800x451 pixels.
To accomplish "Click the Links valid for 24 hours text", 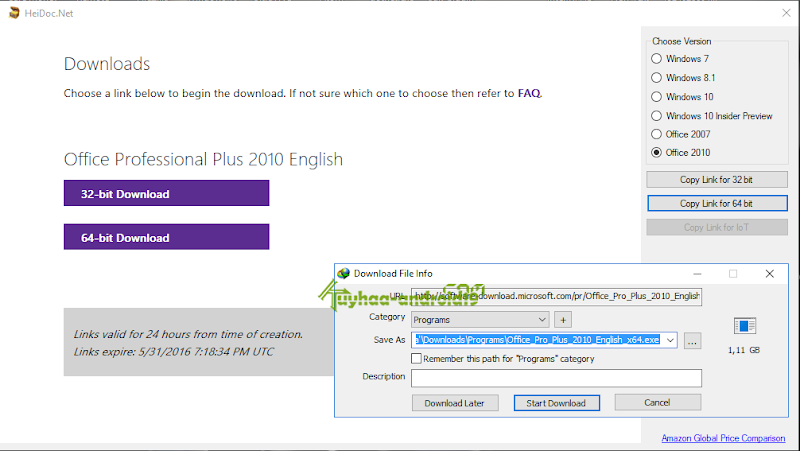I will [188, 334].
